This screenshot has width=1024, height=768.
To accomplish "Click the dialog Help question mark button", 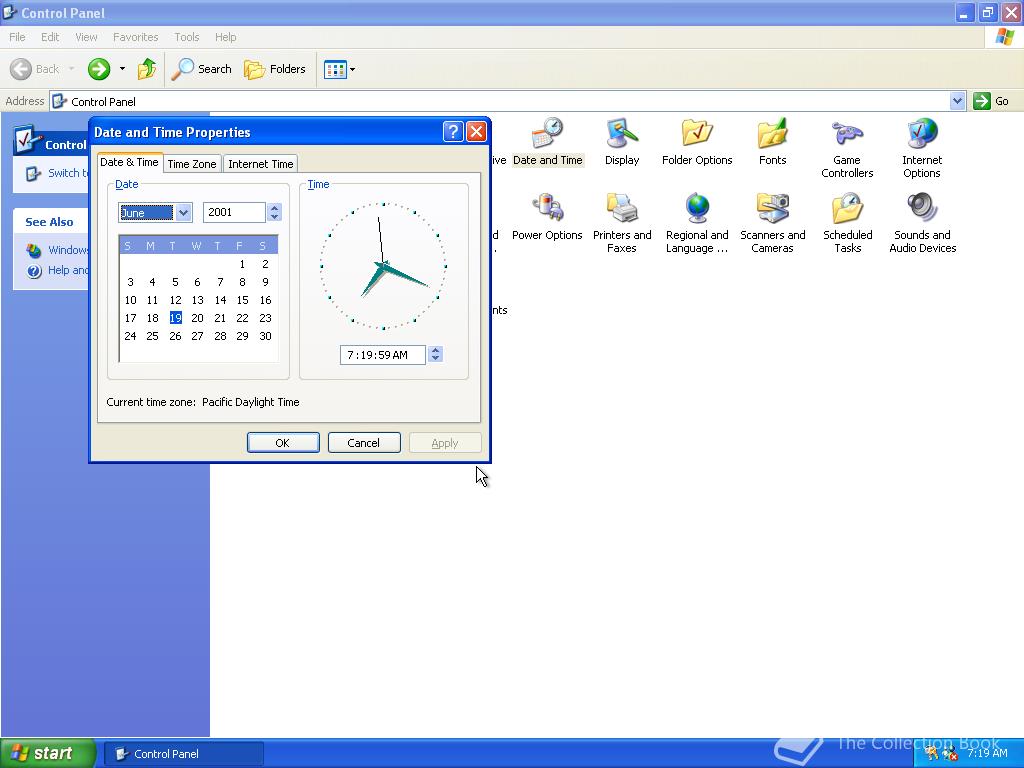I will coord(453,132).
